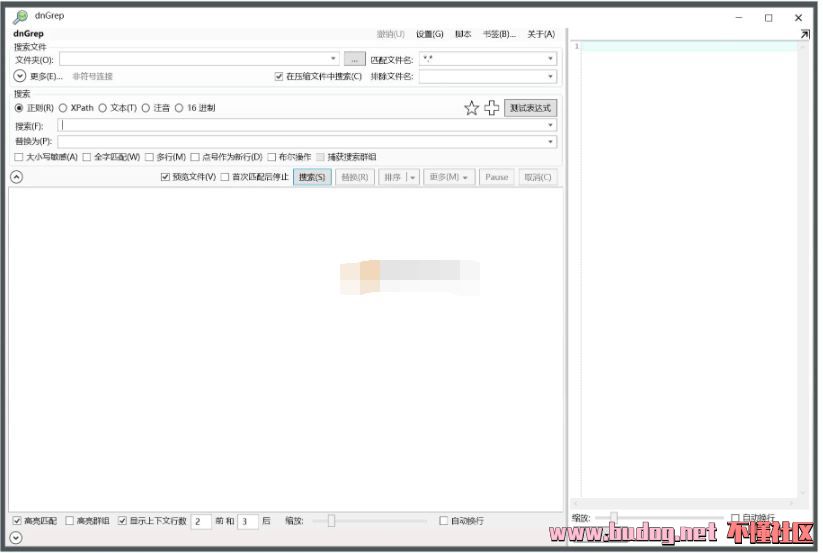Open the 更多(M) dropdown button
823x553 pixels.
point(450,178)
